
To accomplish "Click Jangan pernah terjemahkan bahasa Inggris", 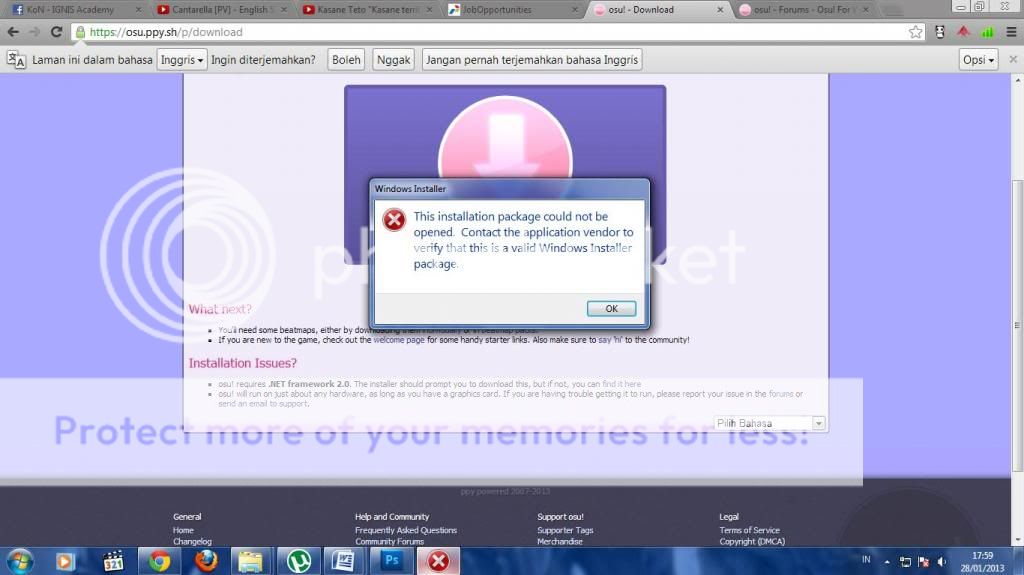I will [x=532, y=59].
